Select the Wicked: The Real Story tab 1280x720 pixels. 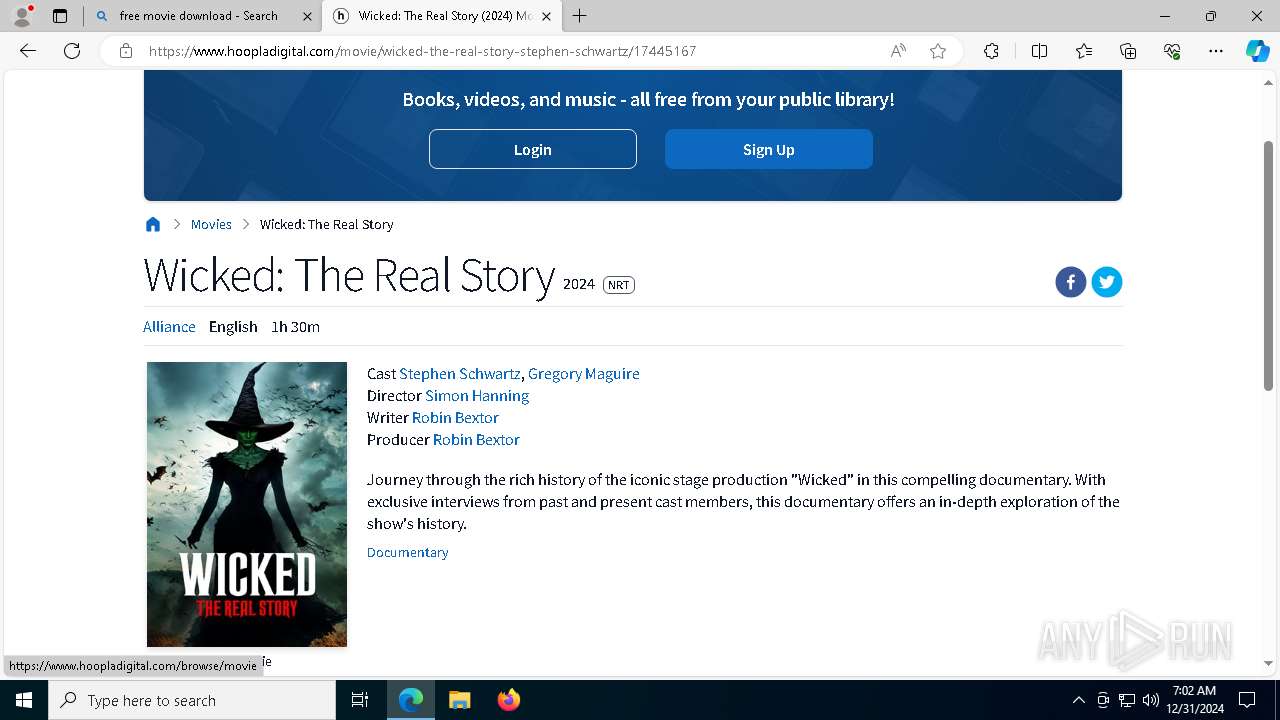pyautogui.click(x=442, y=16)
